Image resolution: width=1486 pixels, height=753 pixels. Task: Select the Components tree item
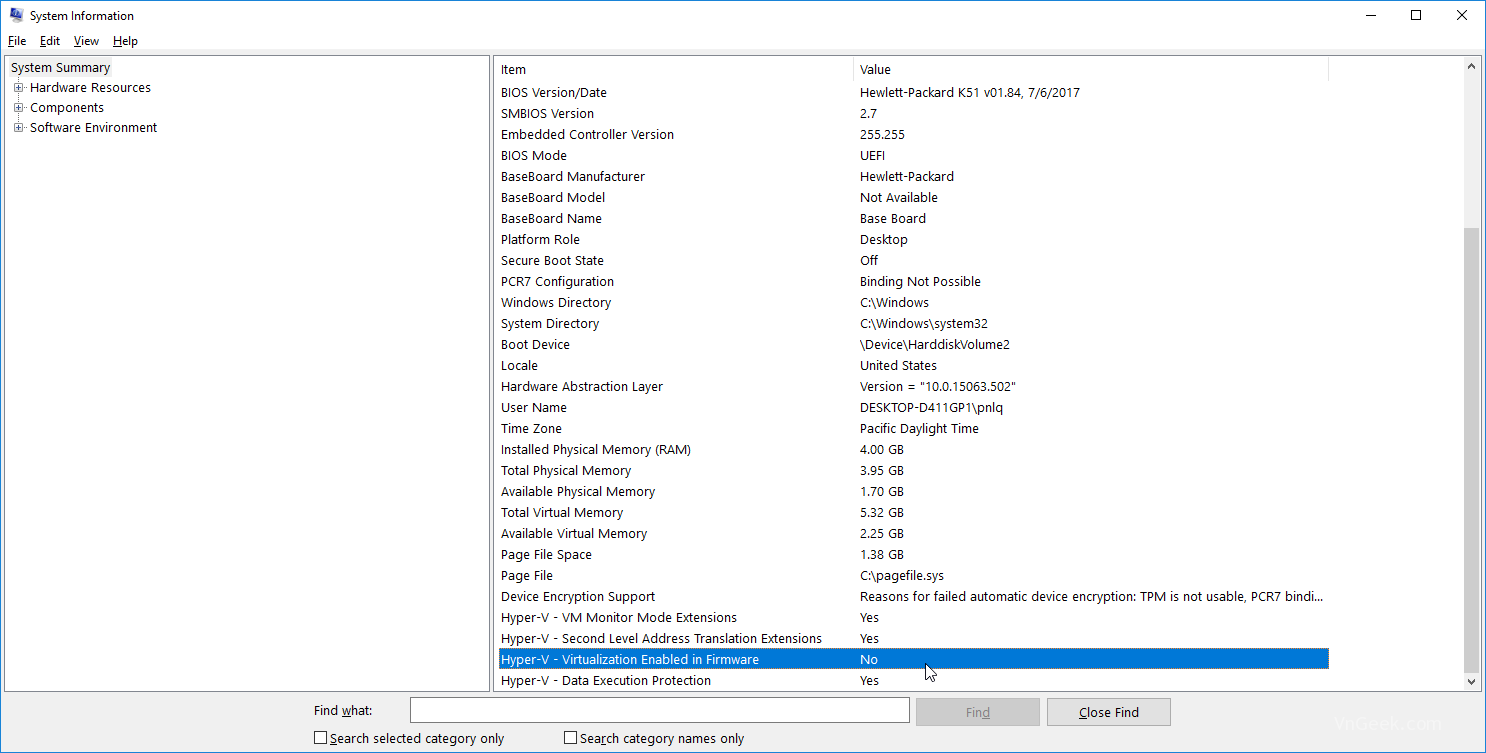pos(67,108)
